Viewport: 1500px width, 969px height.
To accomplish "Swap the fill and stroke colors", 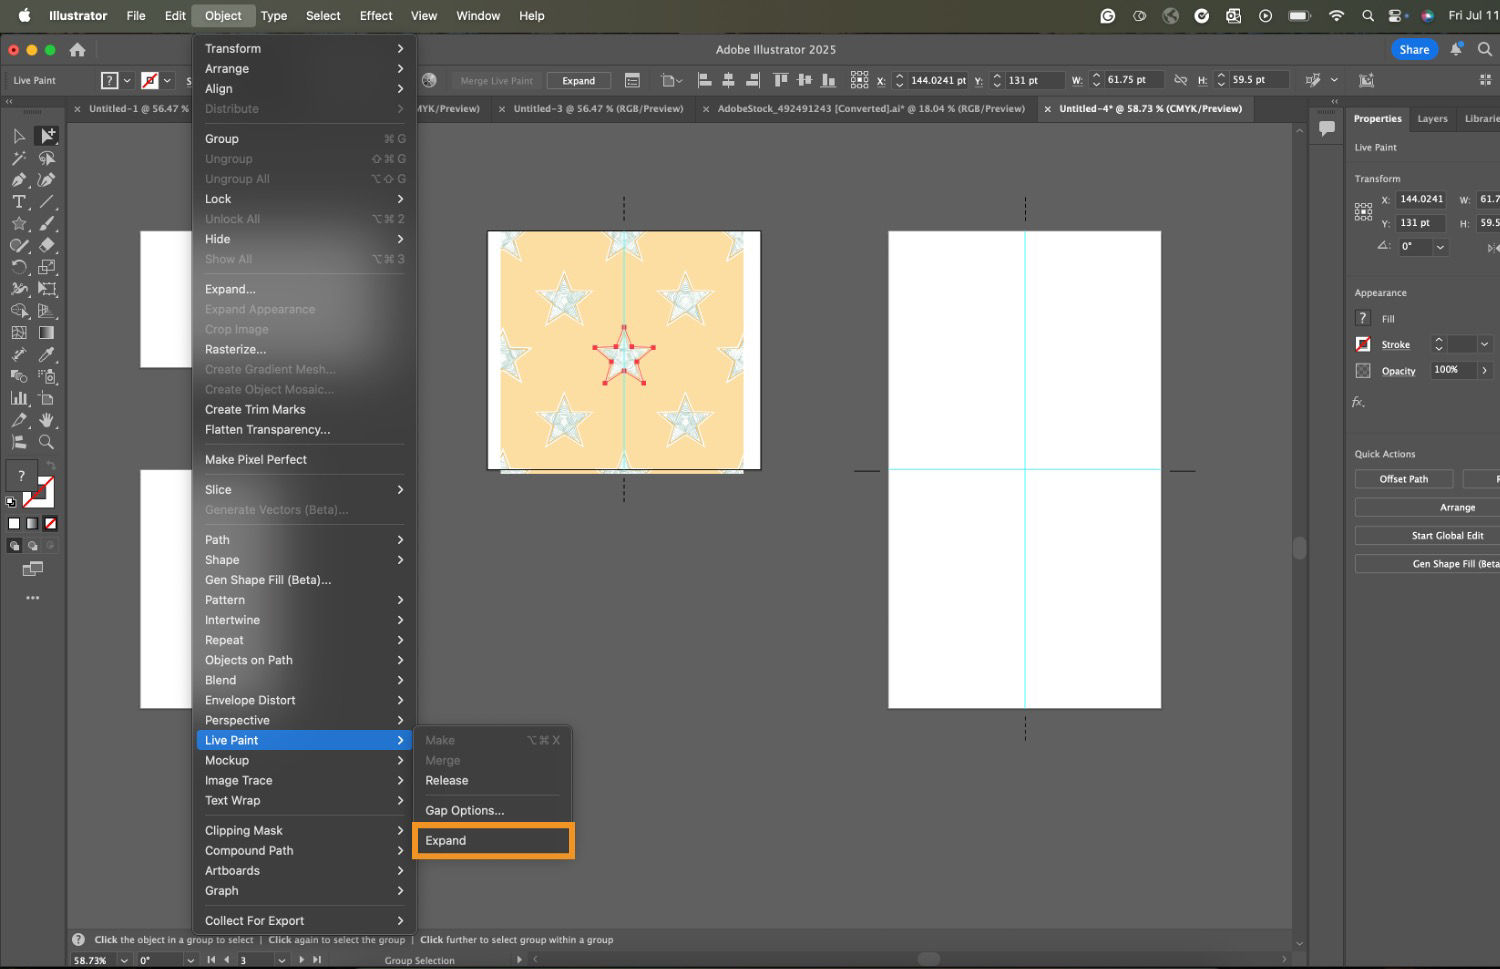I will pos(50,464).
